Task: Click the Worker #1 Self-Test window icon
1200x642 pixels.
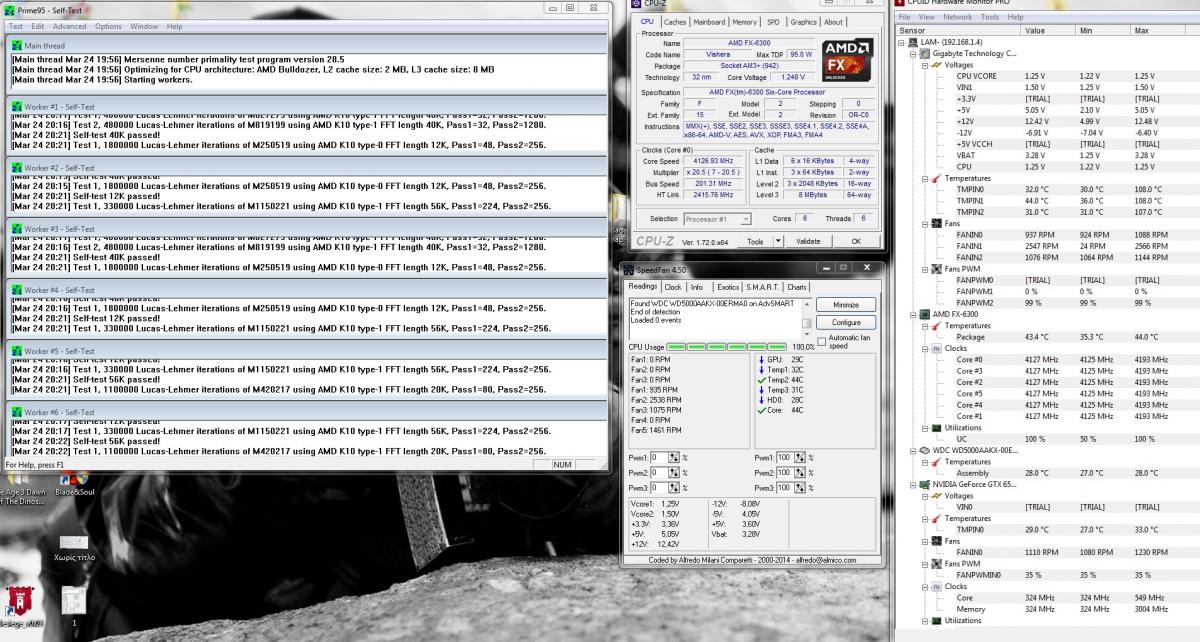Action: click(x=16, y=106)
